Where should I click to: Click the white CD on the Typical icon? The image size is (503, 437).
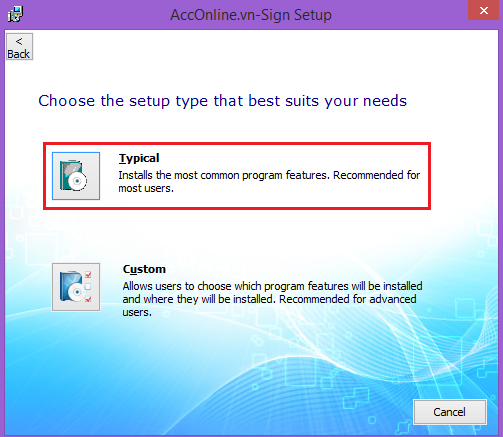[x=77, y=181]
